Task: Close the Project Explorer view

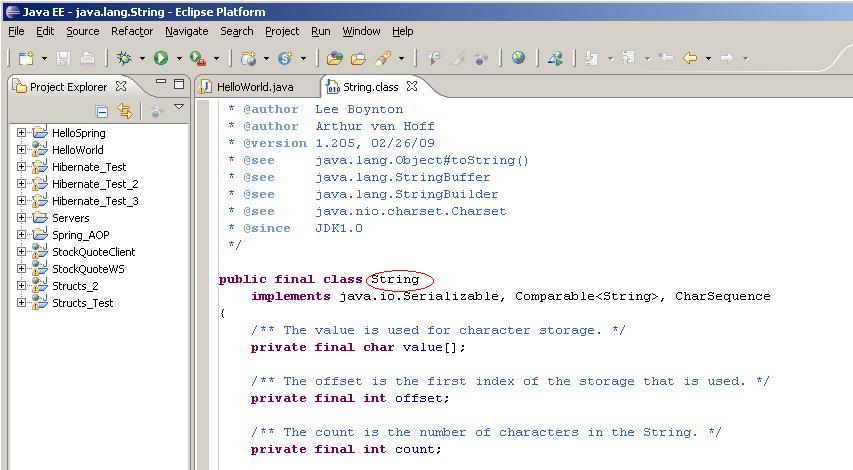Action: click(x=121, y=86)
